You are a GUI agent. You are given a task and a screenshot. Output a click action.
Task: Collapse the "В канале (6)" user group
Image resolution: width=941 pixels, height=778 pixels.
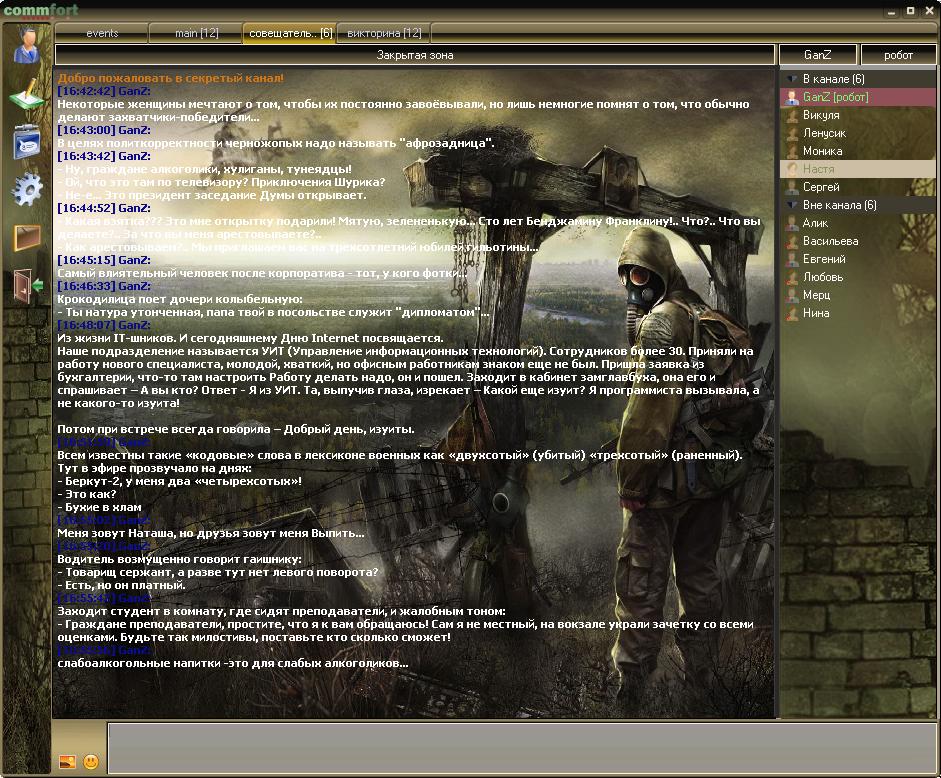coord(793,79)
